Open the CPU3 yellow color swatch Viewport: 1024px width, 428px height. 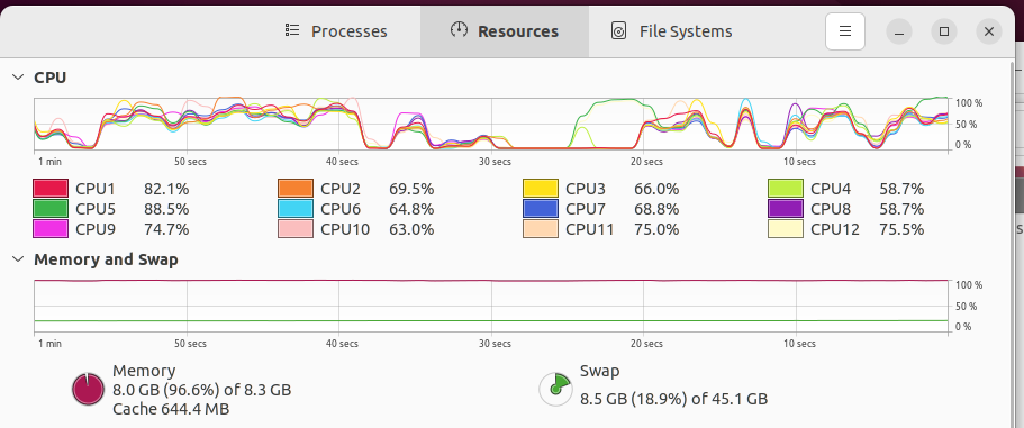pyautogui.click(x=541, y=188)
